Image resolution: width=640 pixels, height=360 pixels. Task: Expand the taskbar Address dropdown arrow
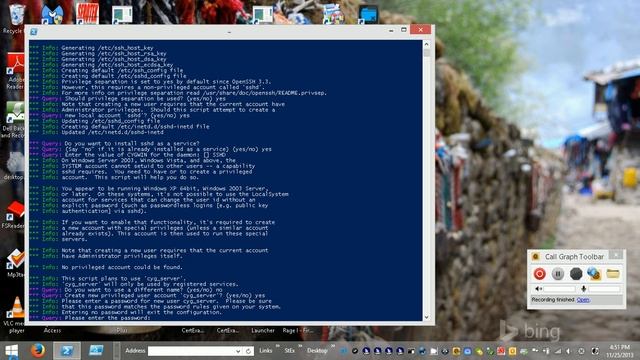238,351
